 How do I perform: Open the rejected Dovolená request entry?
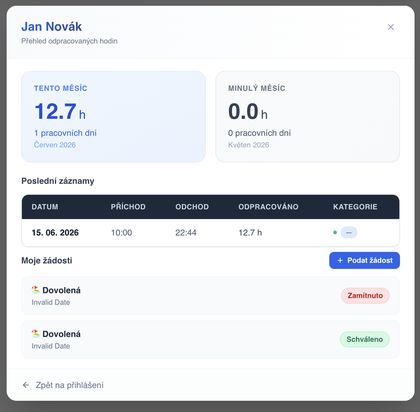click(210, 296)
